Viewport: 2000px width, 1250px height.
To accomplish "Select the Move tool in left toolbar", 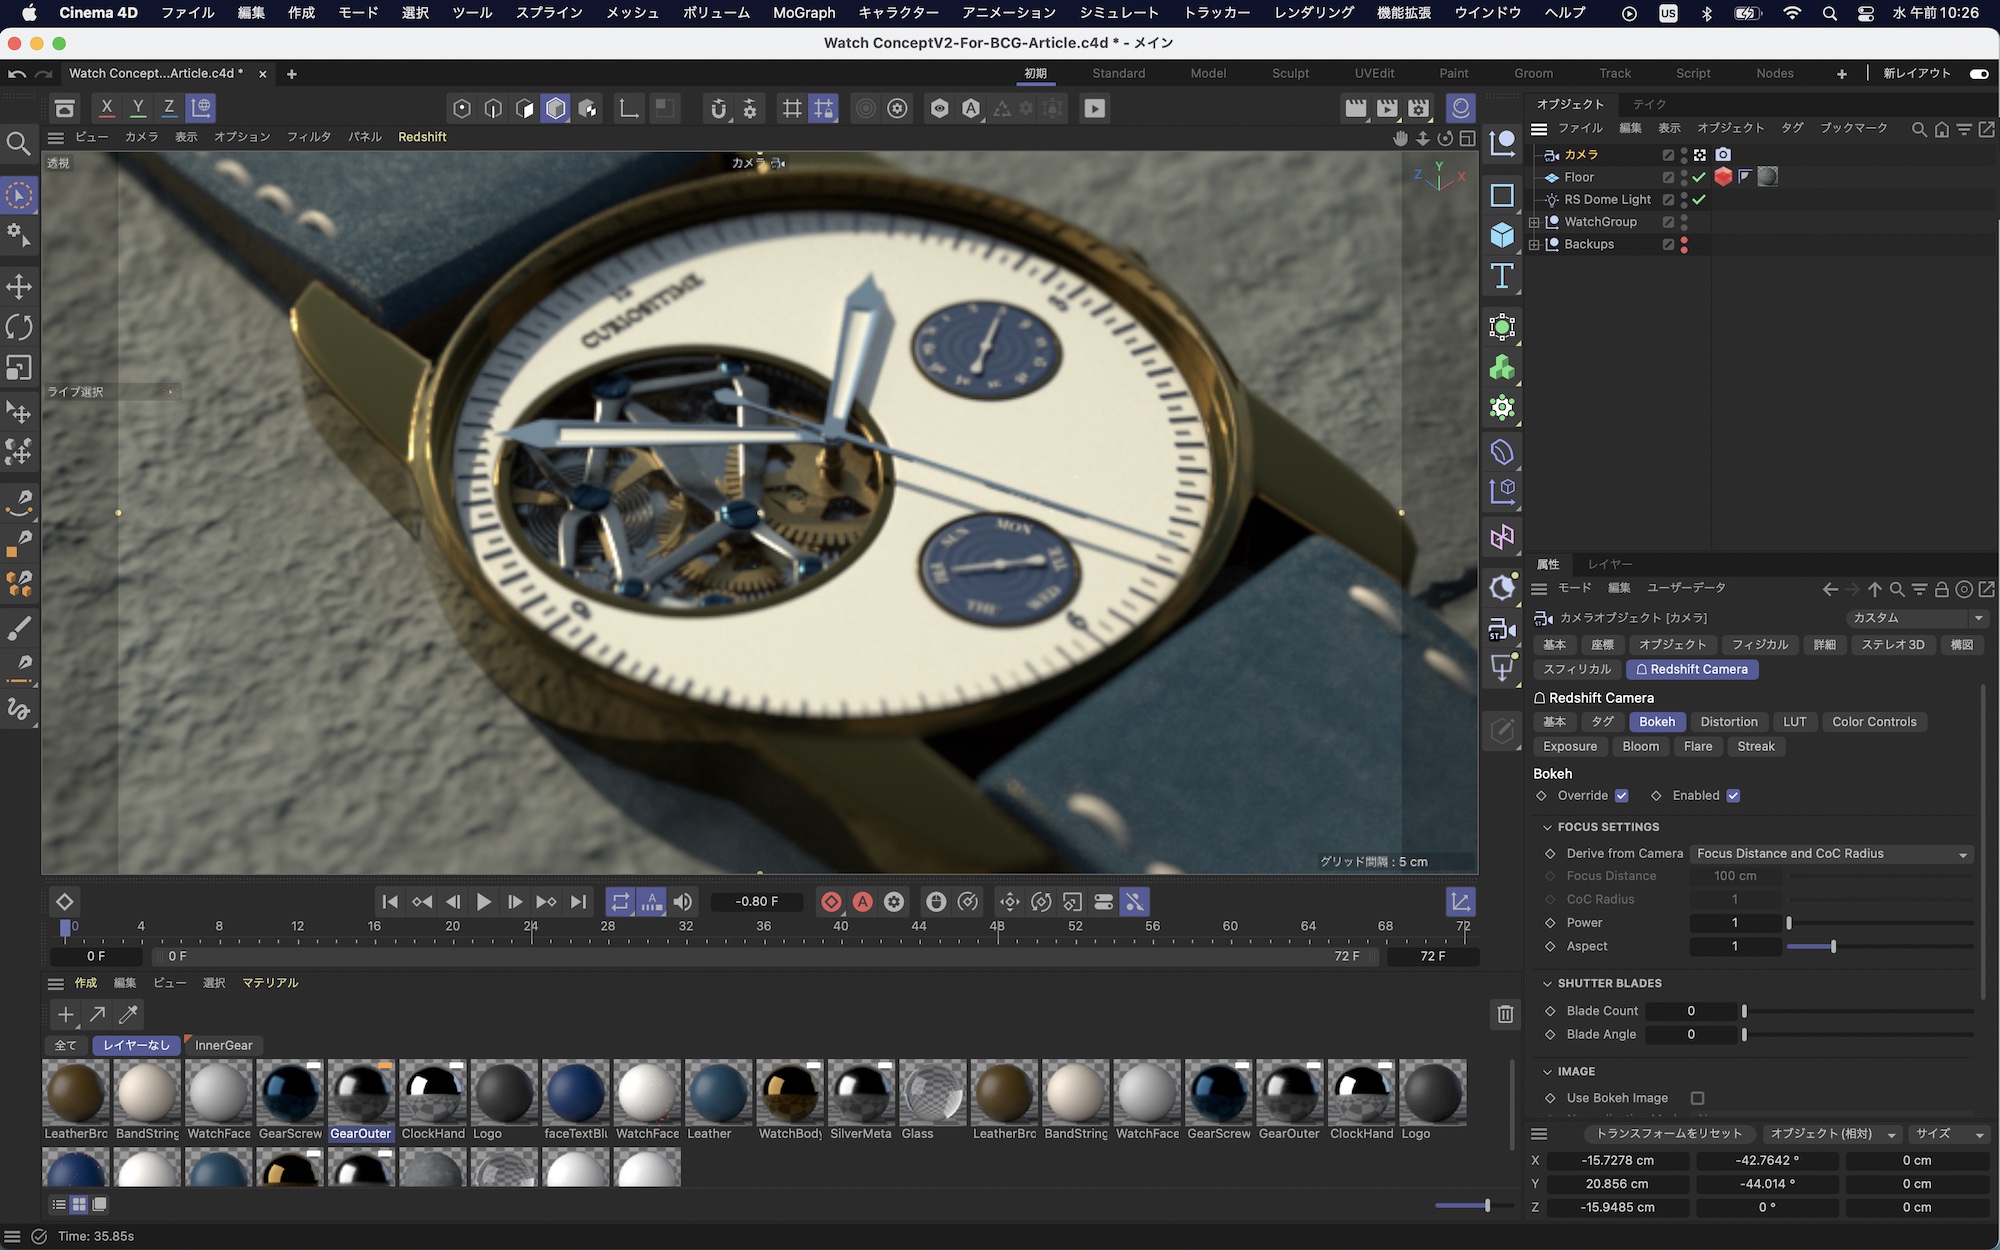I will (x=19, y=287).
